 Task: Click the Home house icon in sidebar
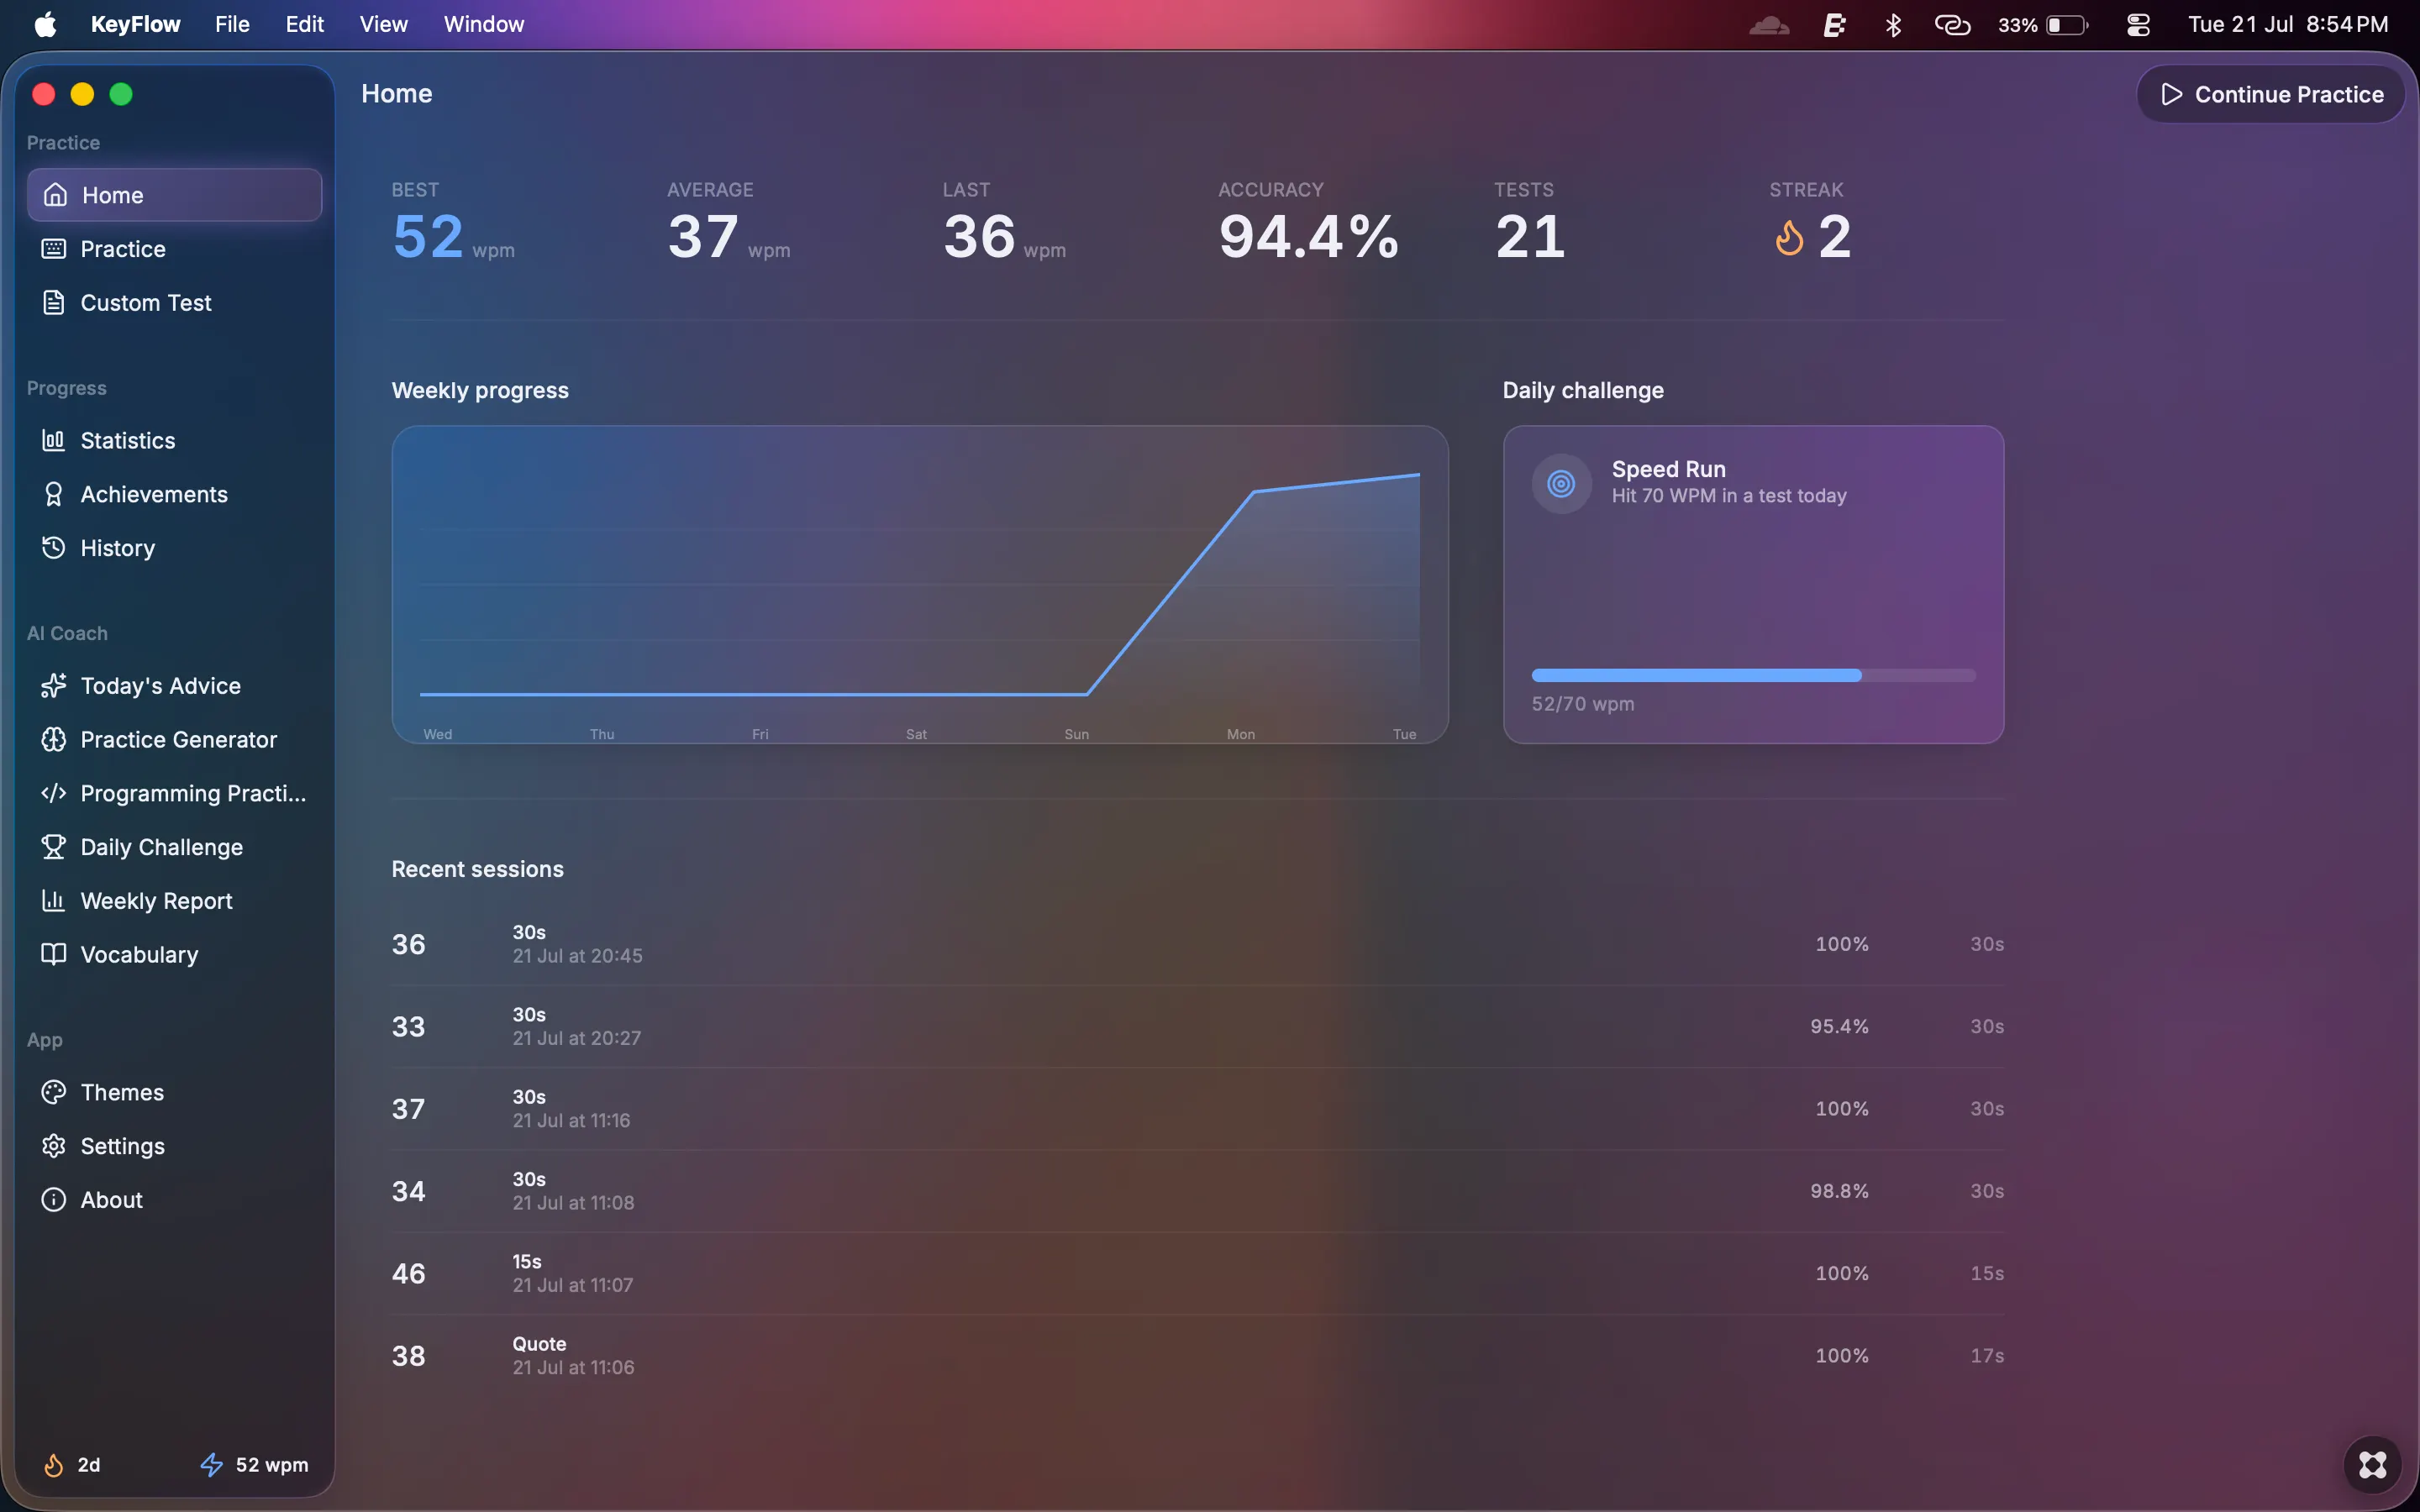[55, 195]
